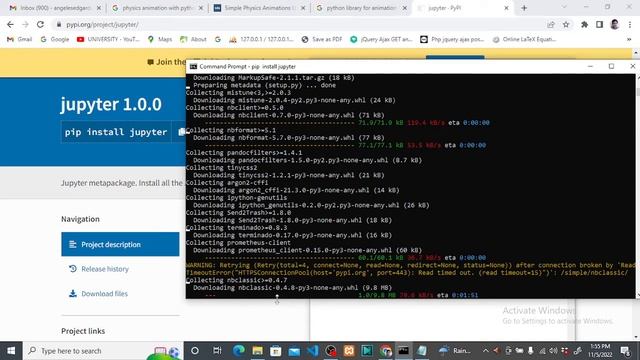Launch Microsoft Edge from taskbar
The height and width of the screenshot is (360, 640).
click(239, 351)
